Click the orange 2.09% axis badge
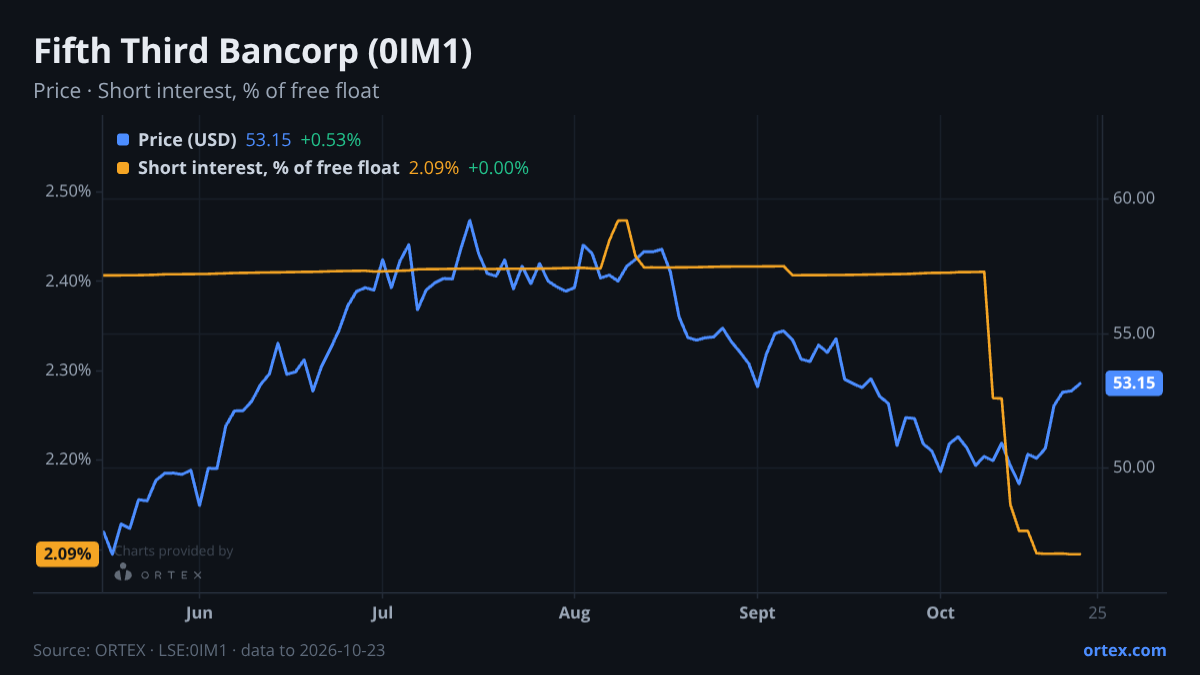The image size is (1200, 675). pyautogui.click(x=67, y=554)
